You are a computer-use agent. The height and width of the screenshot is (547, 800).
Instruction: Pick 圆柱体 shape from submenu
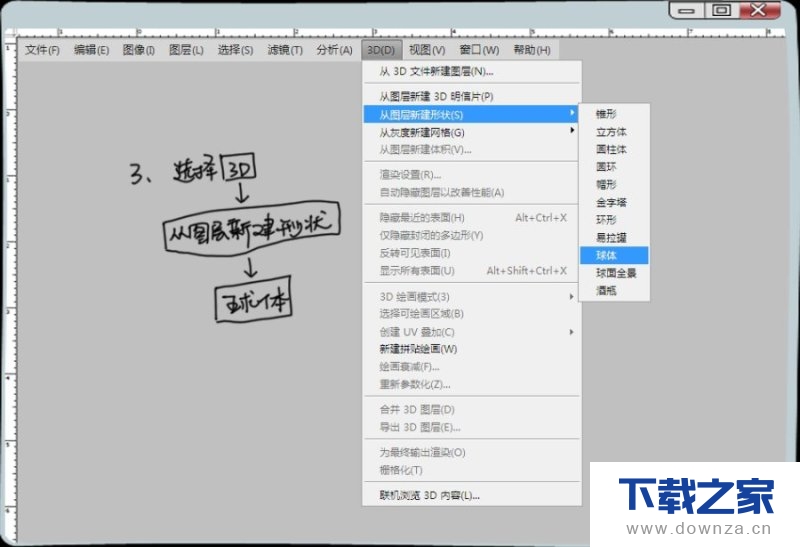point(614,150)
